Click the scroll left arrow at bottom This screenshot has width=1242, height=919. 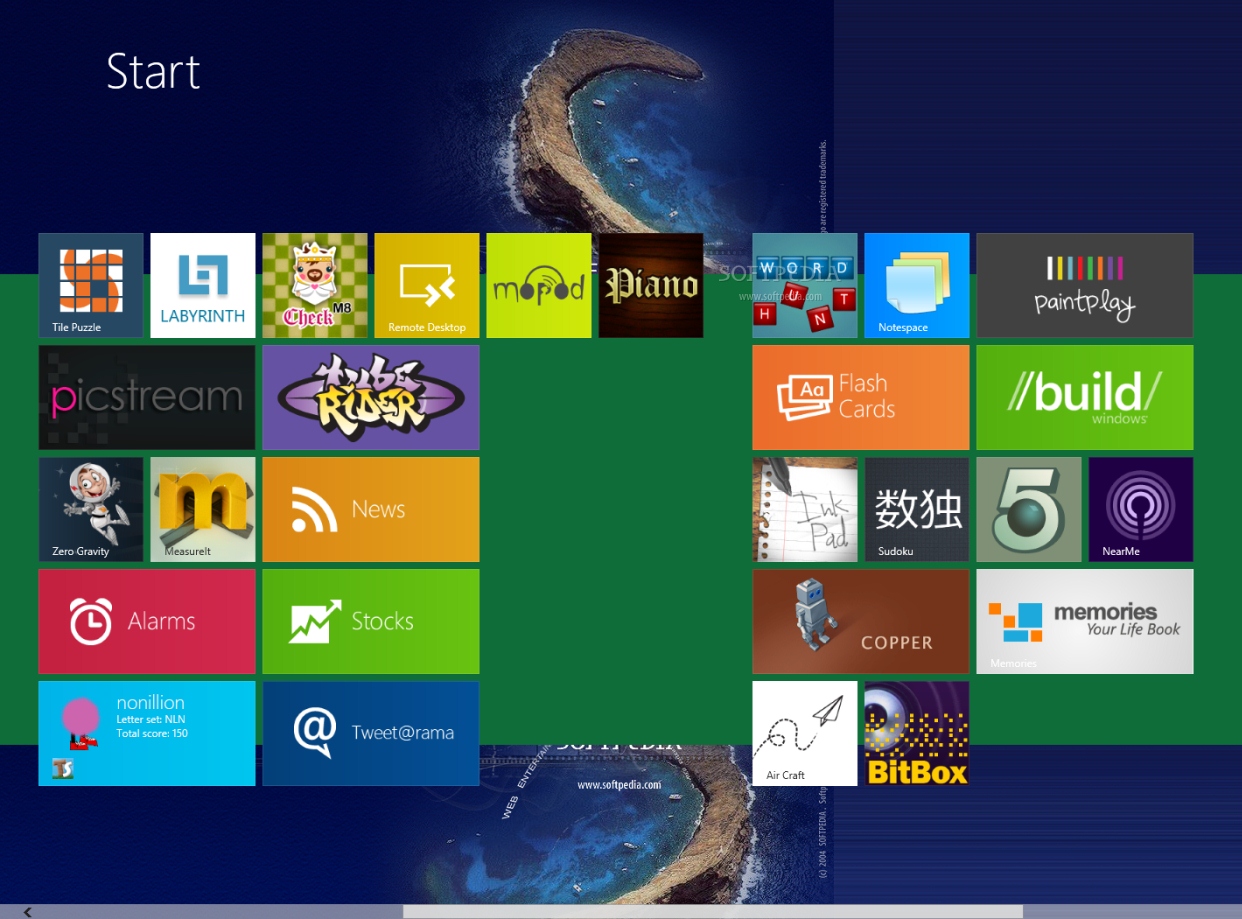pyautogui.click(x=28, y=911)
